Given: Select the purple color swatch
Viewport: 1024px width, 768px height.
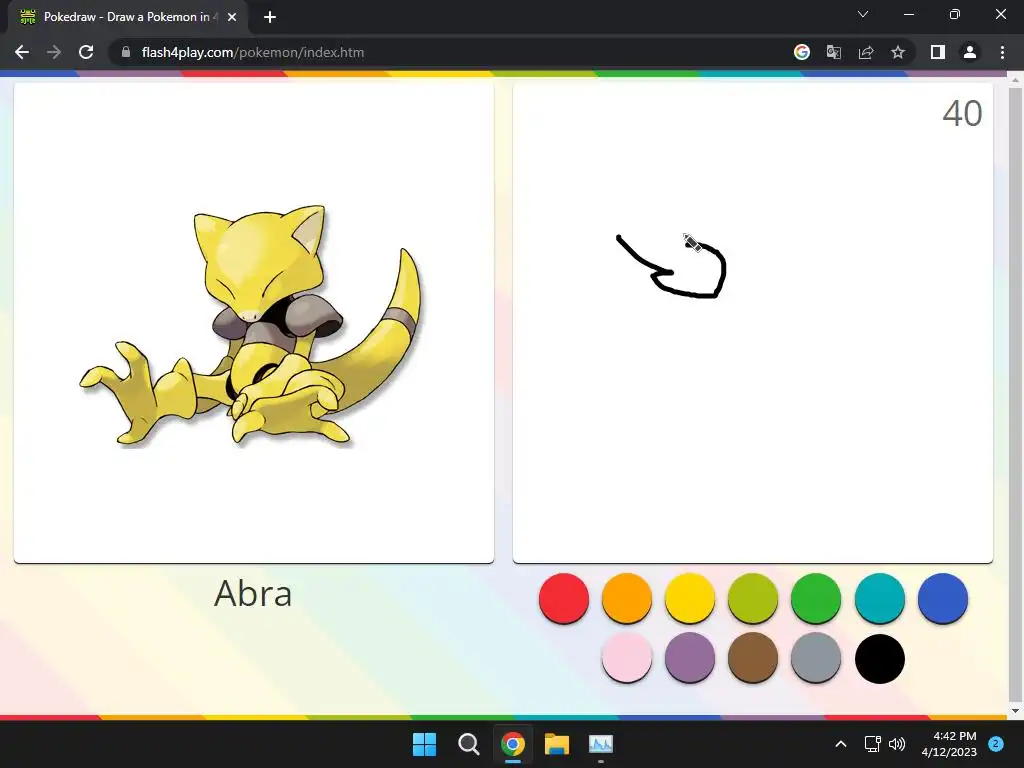Looking at the screenshot, I should point(690,658).
